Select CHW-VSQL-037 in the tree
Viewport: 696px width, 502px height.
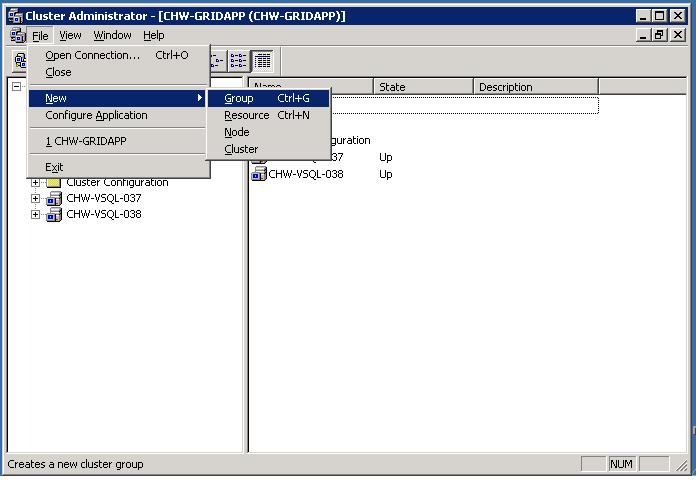104,198
